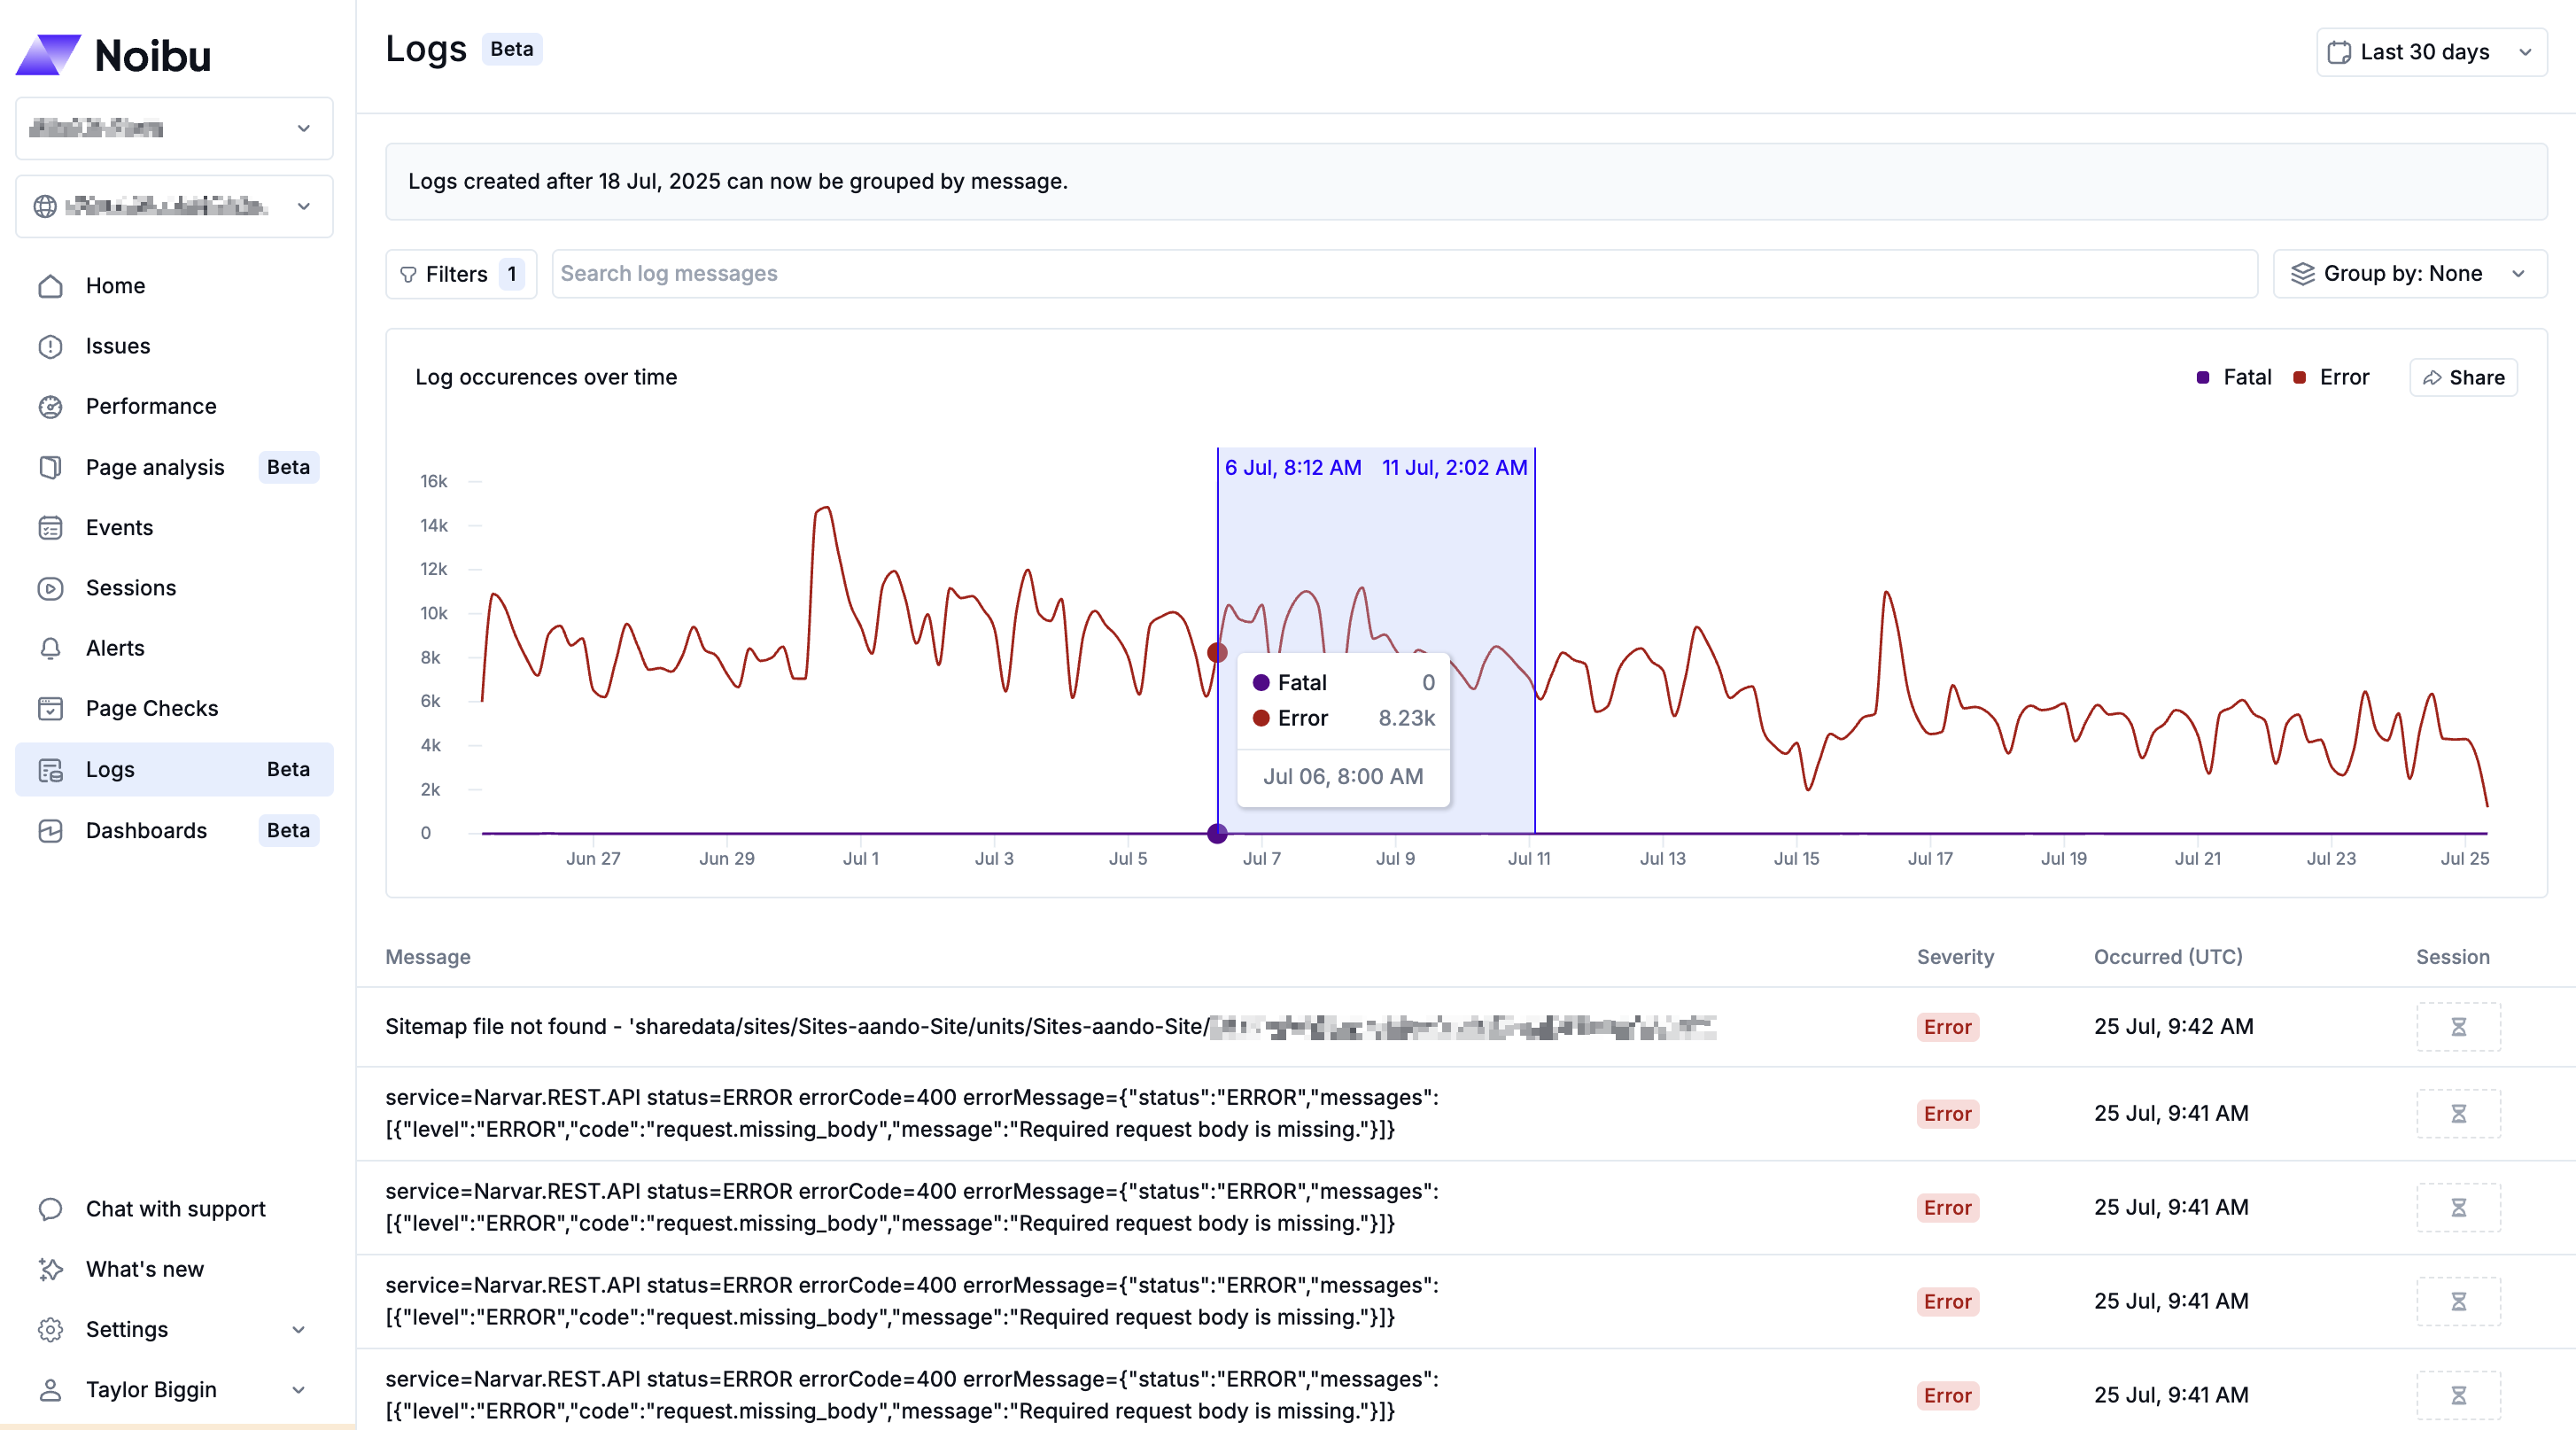Open the Last 30 days date picker
The image size is (2576, 1430).
tap(2430, 52)
